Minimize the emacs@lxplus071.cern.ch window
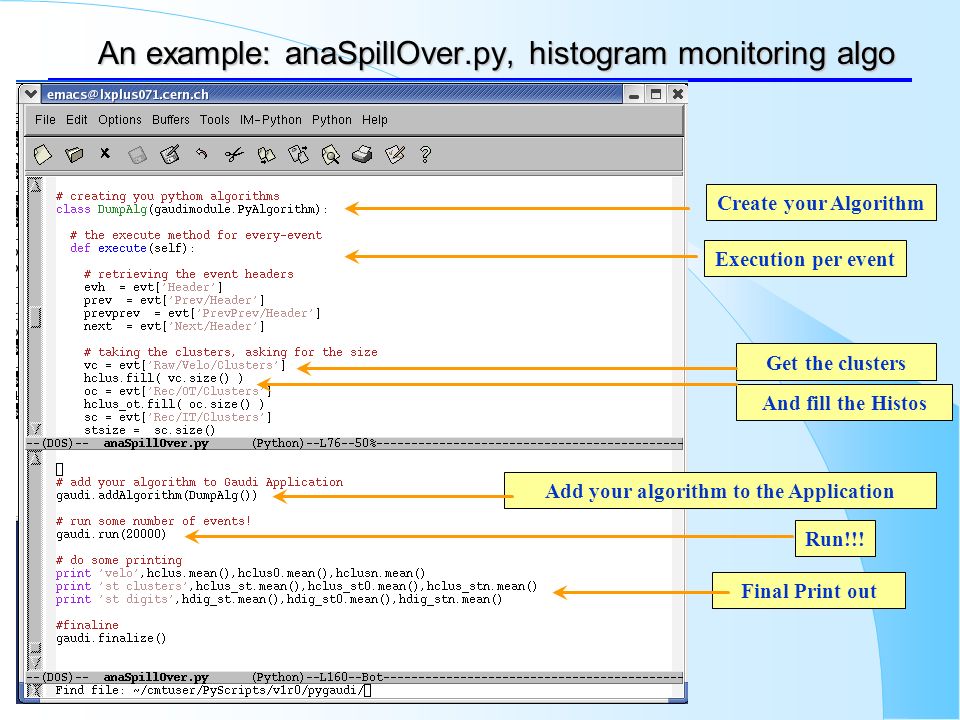Screen dimensions: 960x720 pyautogui.click(x=634, y=94)
